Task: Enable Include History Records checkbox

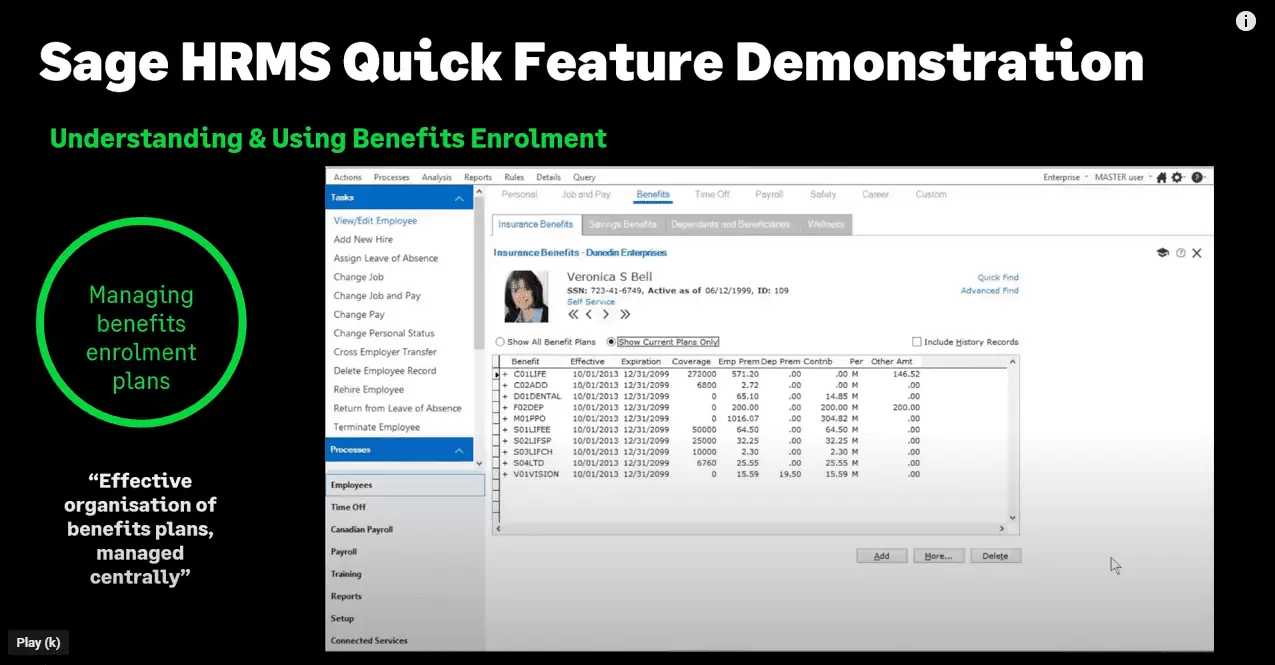Action: click(917, 342)
